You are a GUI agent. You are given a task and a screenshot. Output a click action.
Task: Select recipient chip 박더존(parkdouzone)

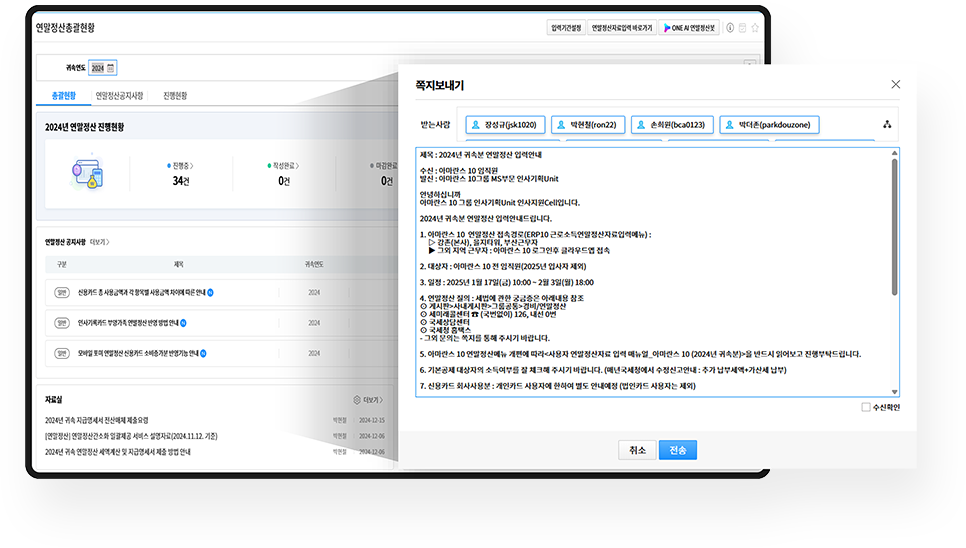click(x=769, y=124)
